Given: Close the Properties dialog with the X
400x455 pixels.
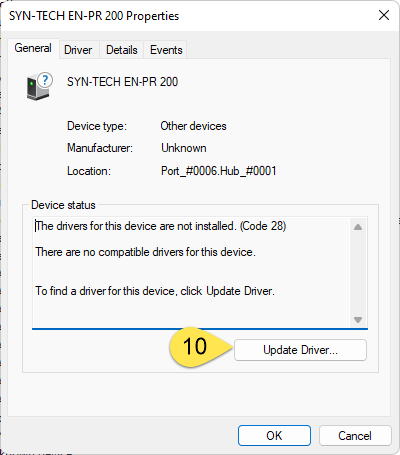Looking at the screenshot, I should [384, 15].
